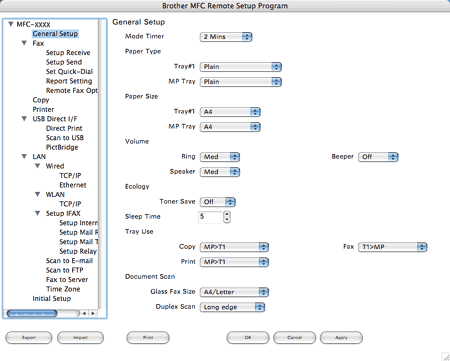
Task: Collapse the LAN disclosure triangle
Action: 24,156
